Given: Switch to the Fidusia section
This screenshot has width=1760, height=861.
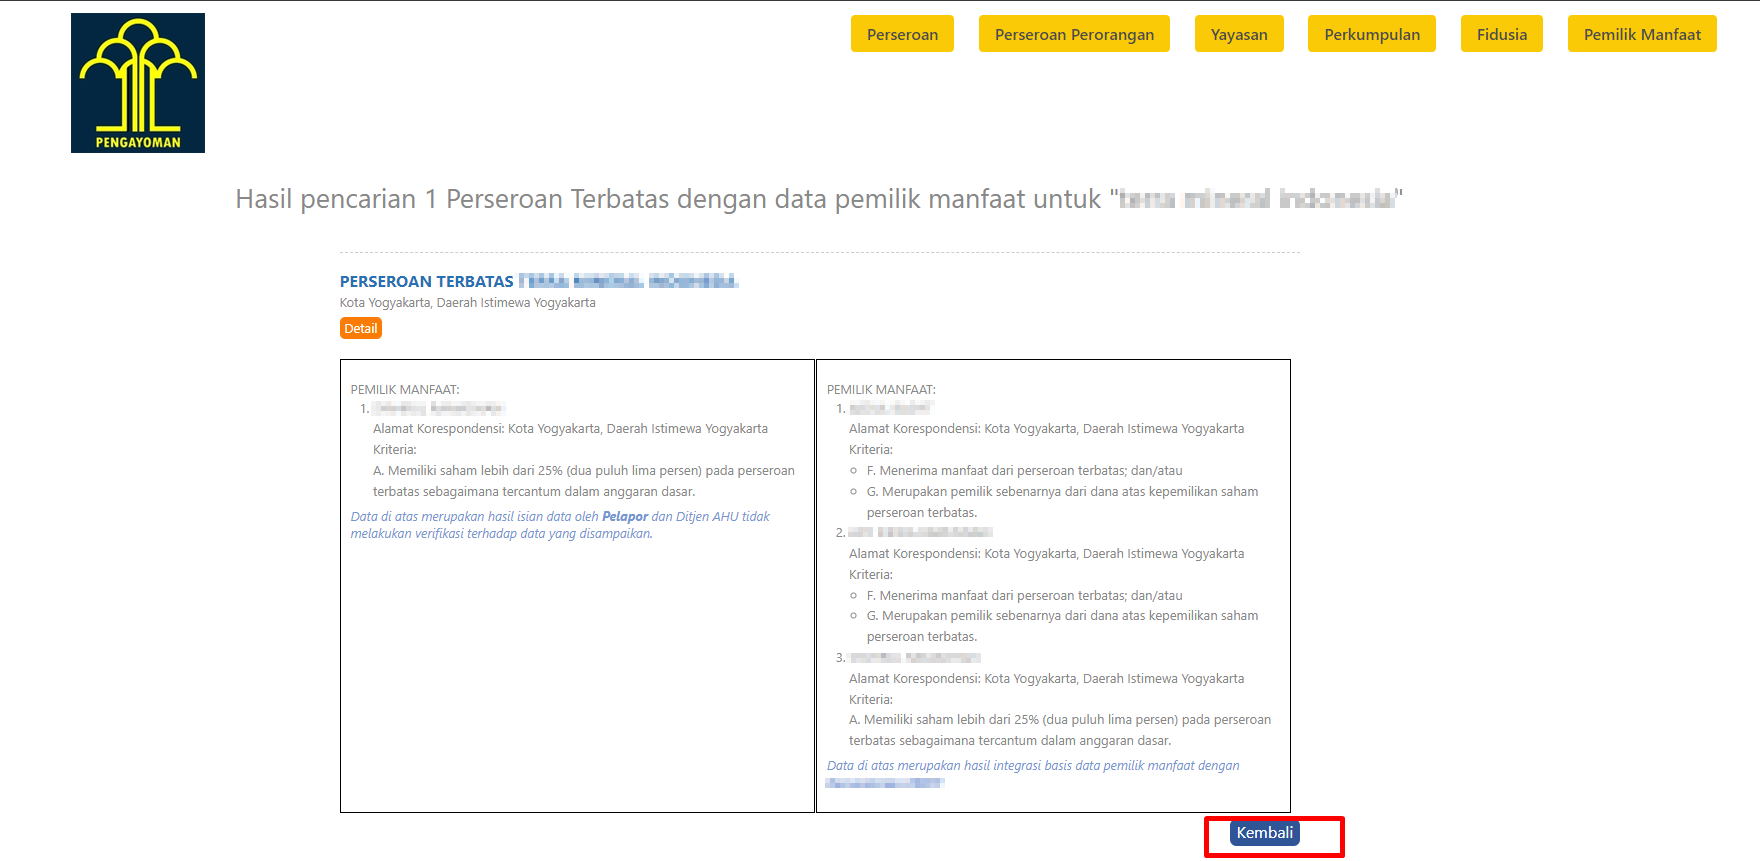Looking at the screenshot, I should [1501, 34].
